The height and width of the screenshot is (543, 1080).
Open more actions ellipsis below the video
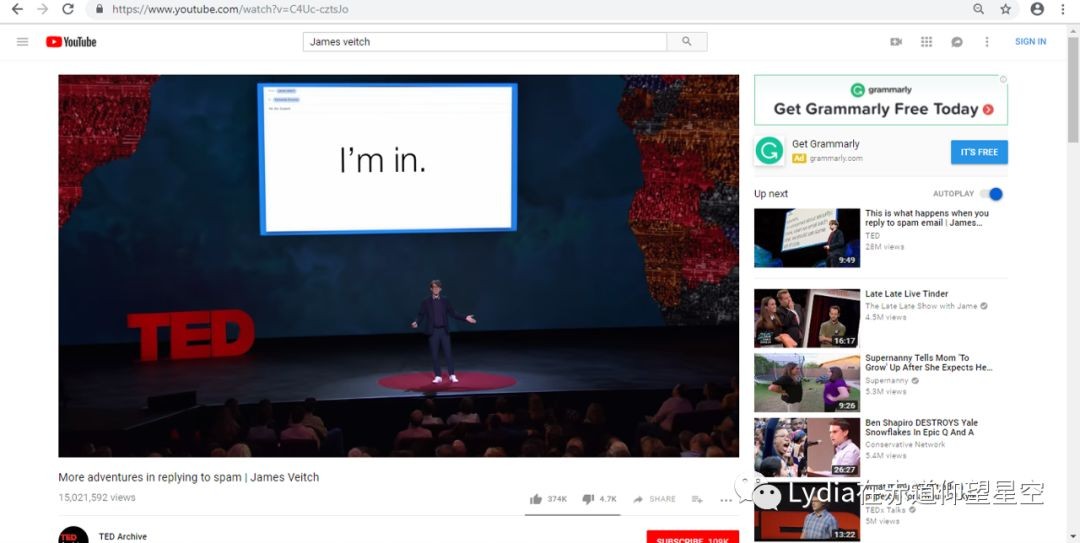726,499
